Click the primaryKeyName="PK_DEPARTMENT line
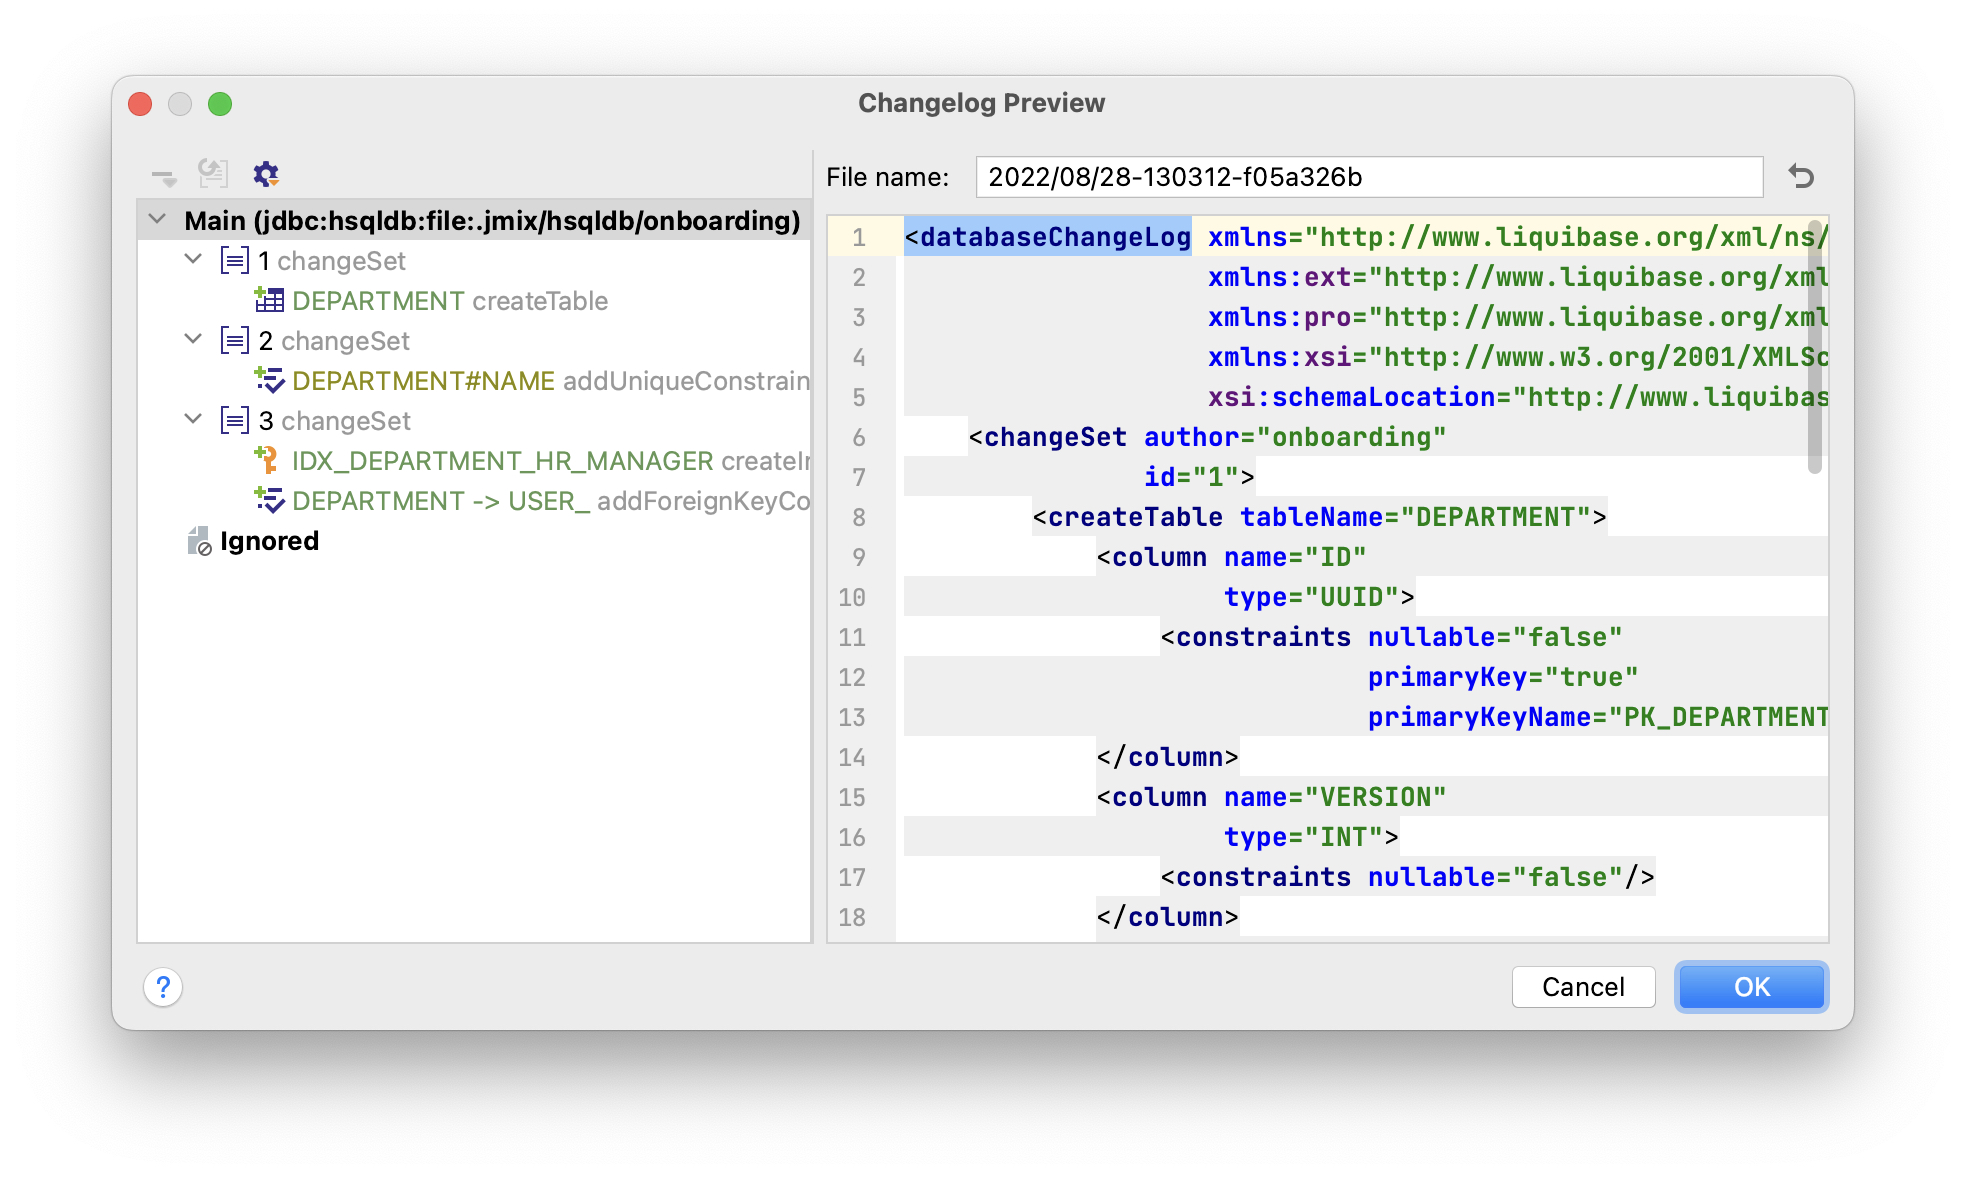Screen dimensions: 1966x1178 pyautogui.click(x=1598, y=717)
